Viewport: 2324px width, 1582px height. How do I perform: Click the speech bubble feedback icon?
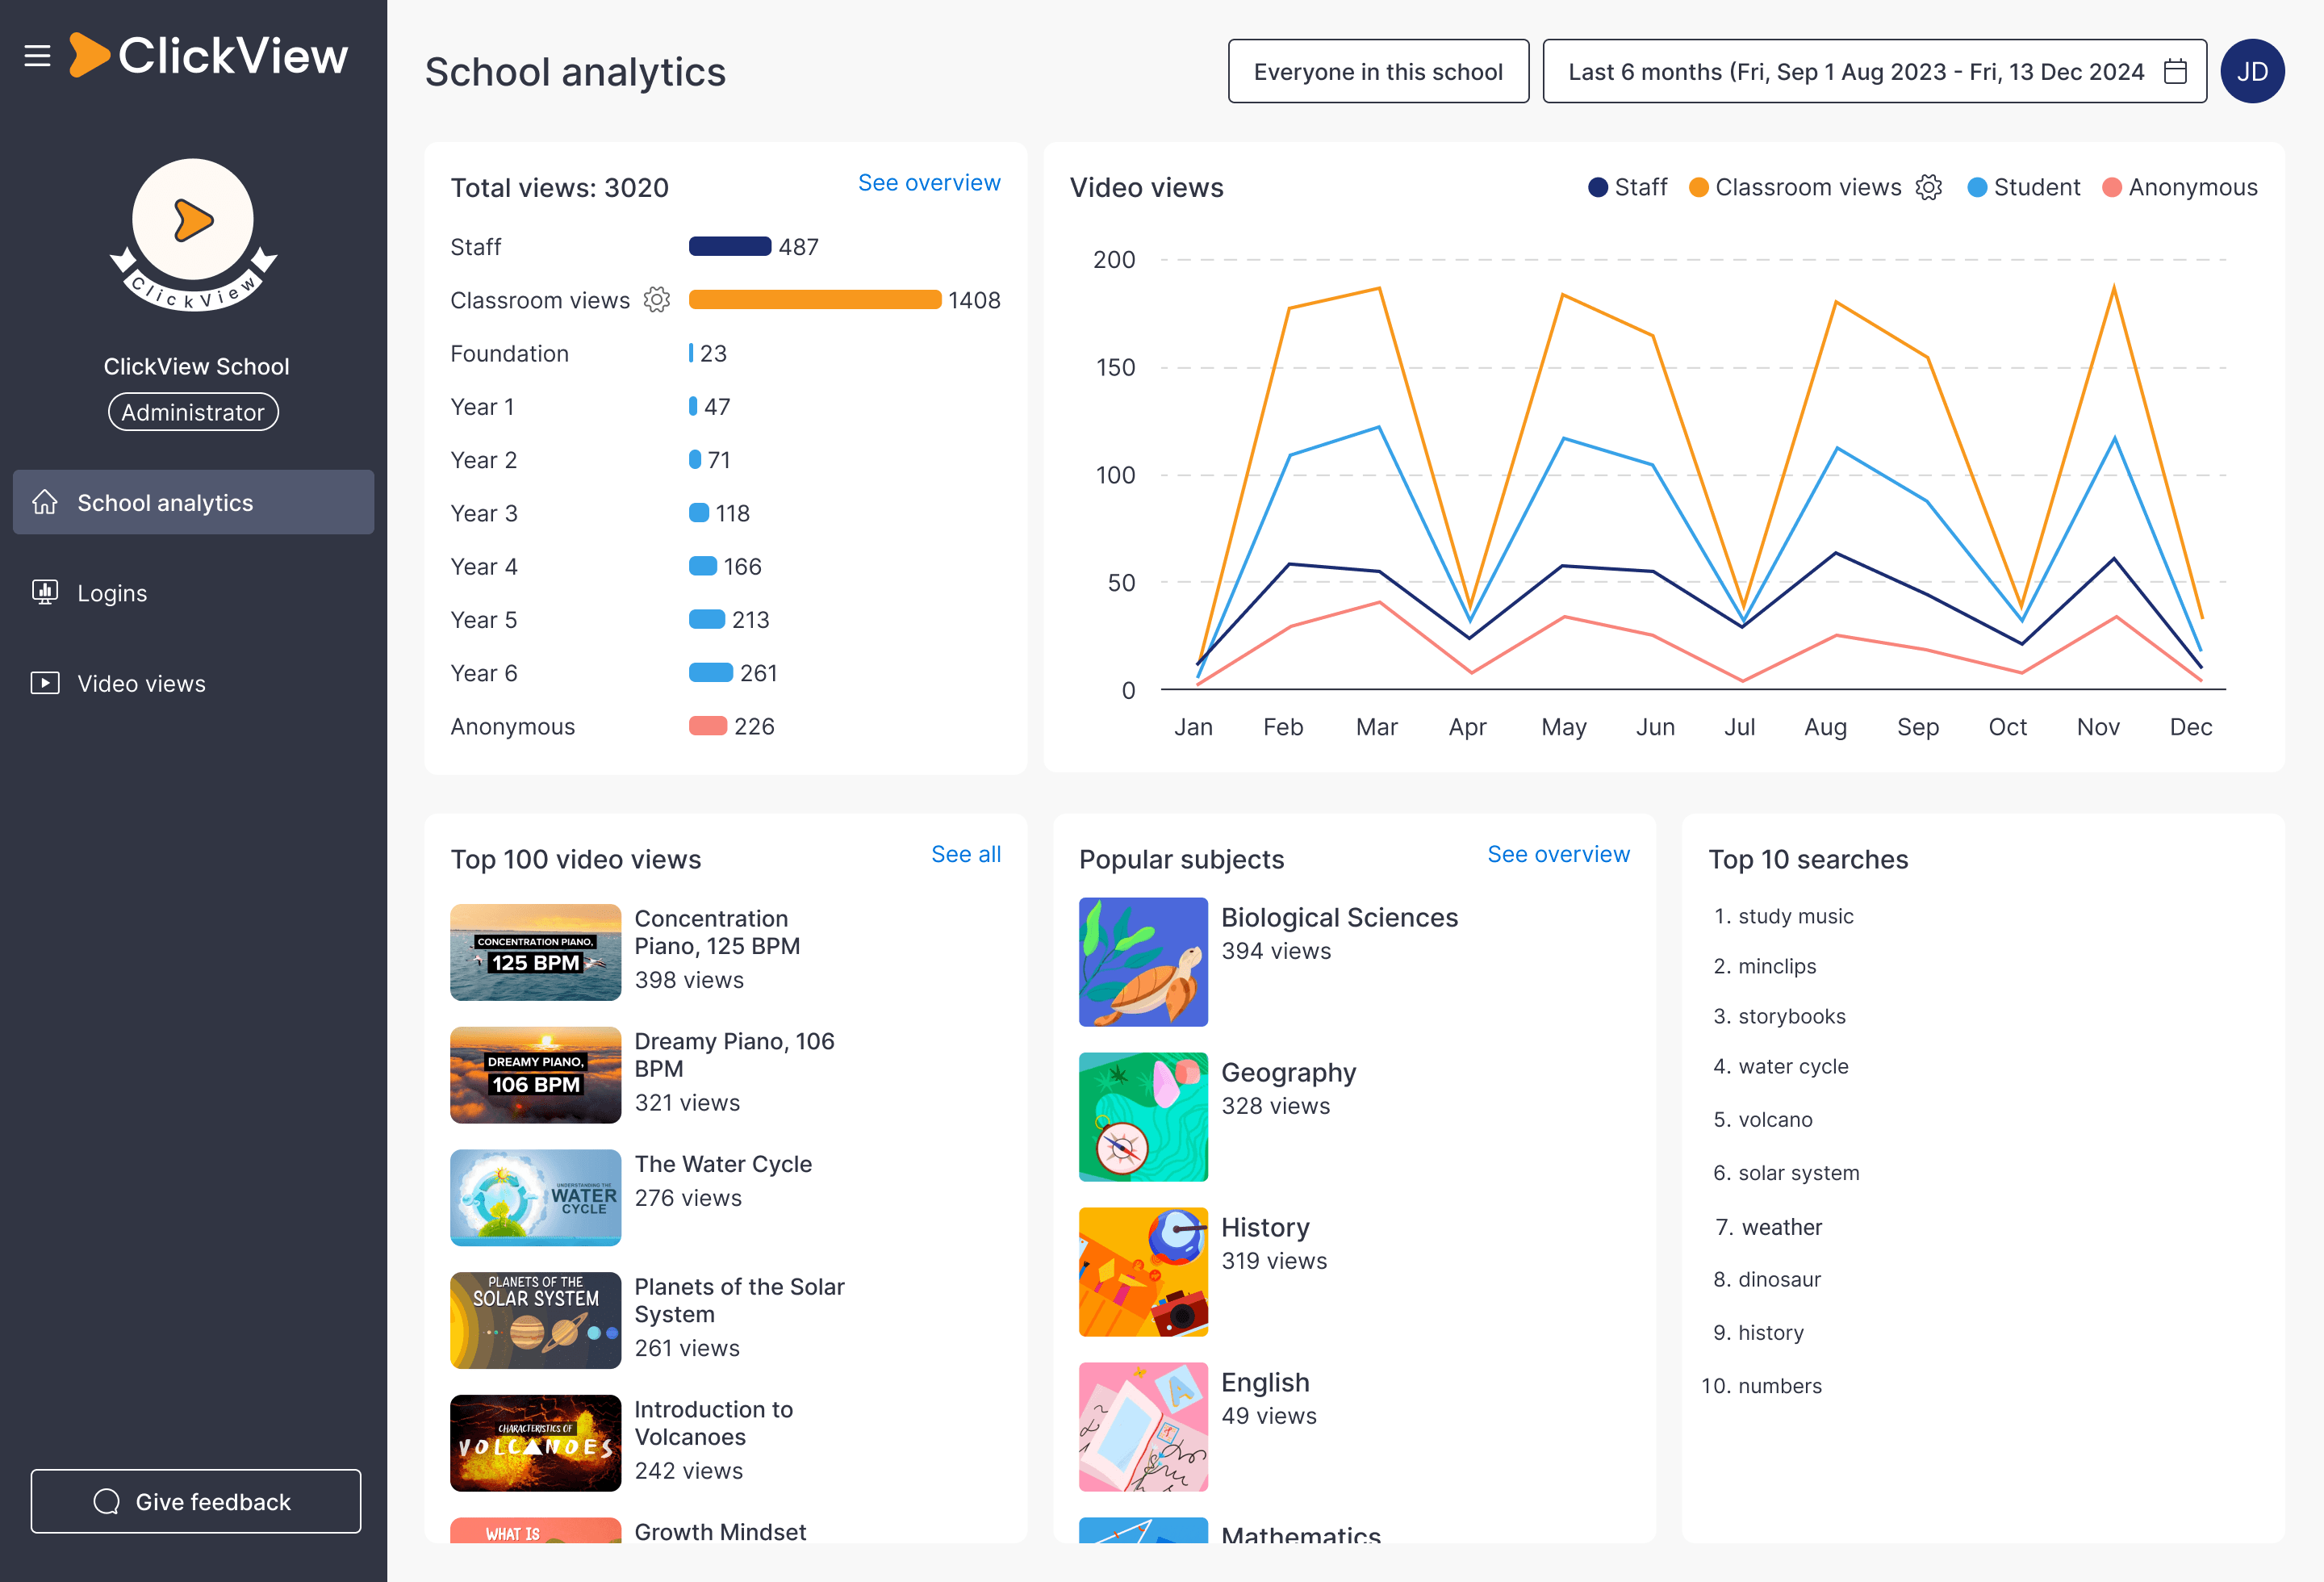pos(106,1501)
